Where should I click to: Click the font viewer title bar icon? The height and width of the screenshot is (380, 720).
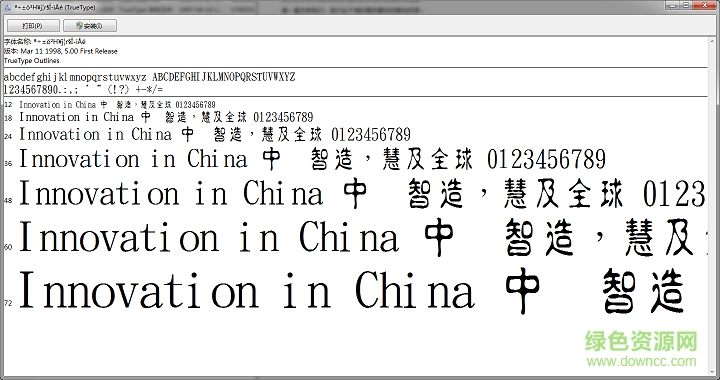click(7, 7)
